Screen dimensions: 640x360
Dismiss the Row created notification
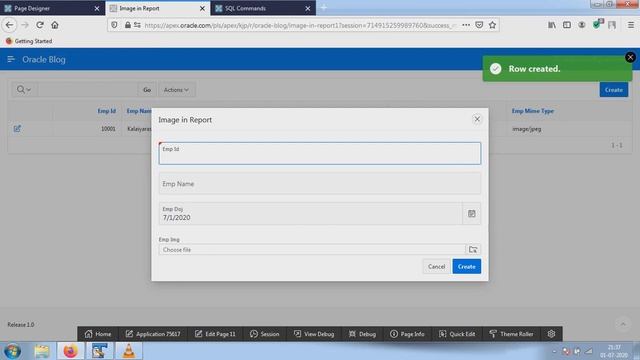click(x=630, y=57)
